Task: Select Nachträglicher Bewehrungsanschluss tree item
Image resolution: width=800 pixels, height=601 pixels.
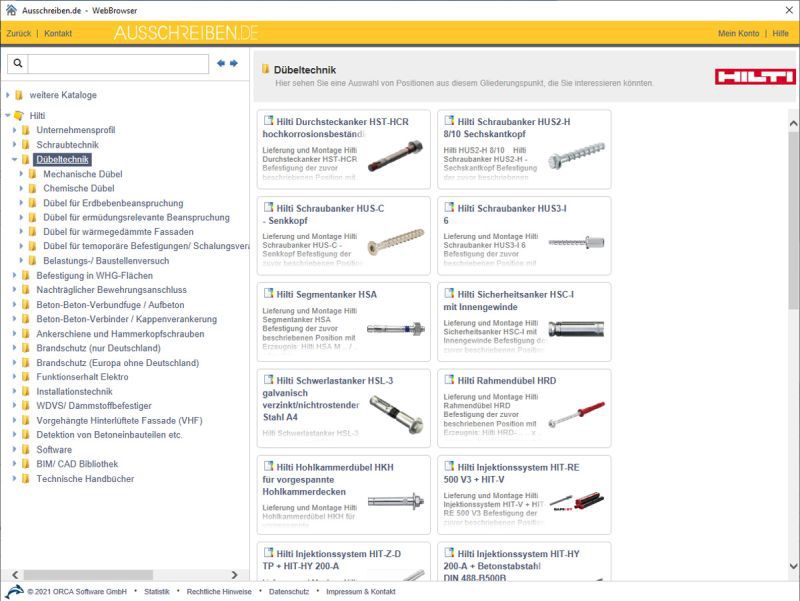Action: (111, 290)
